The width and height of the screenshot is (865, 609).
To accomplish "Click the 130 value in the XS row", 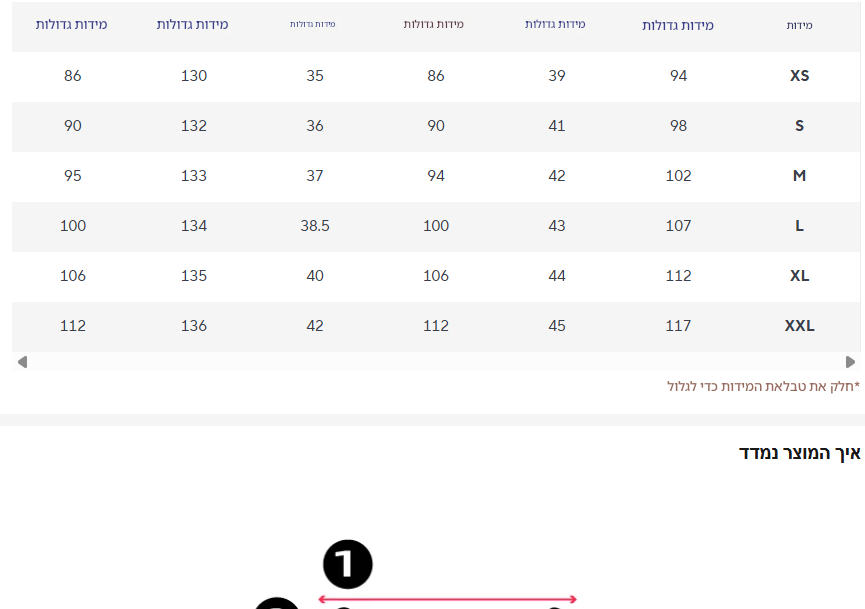I will tap(194, 76).
